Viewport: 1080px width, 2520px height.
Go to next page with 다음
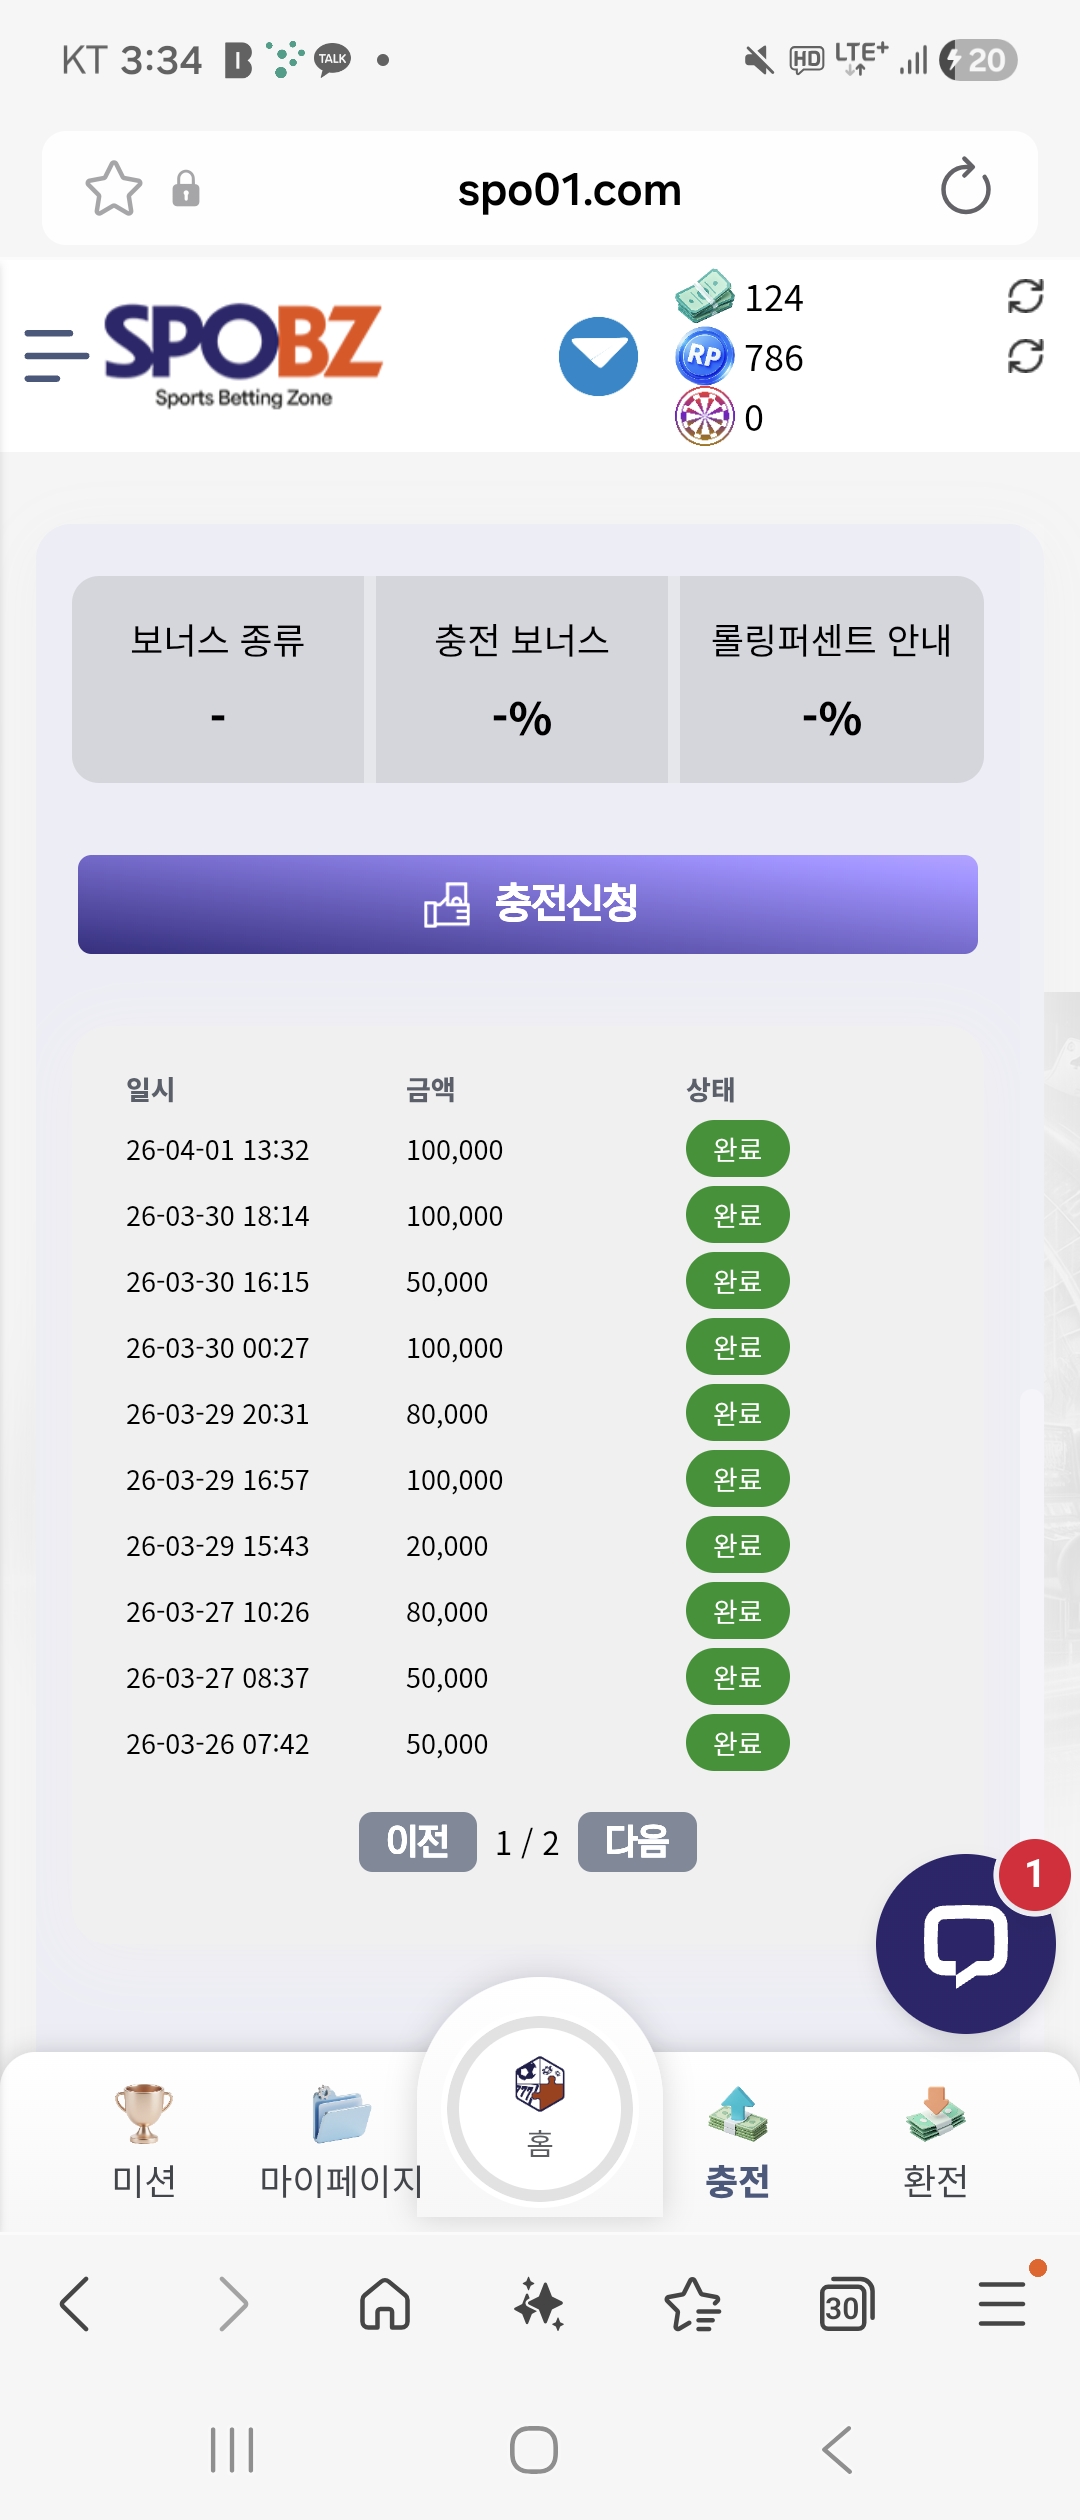click(x=637, y=1841)
